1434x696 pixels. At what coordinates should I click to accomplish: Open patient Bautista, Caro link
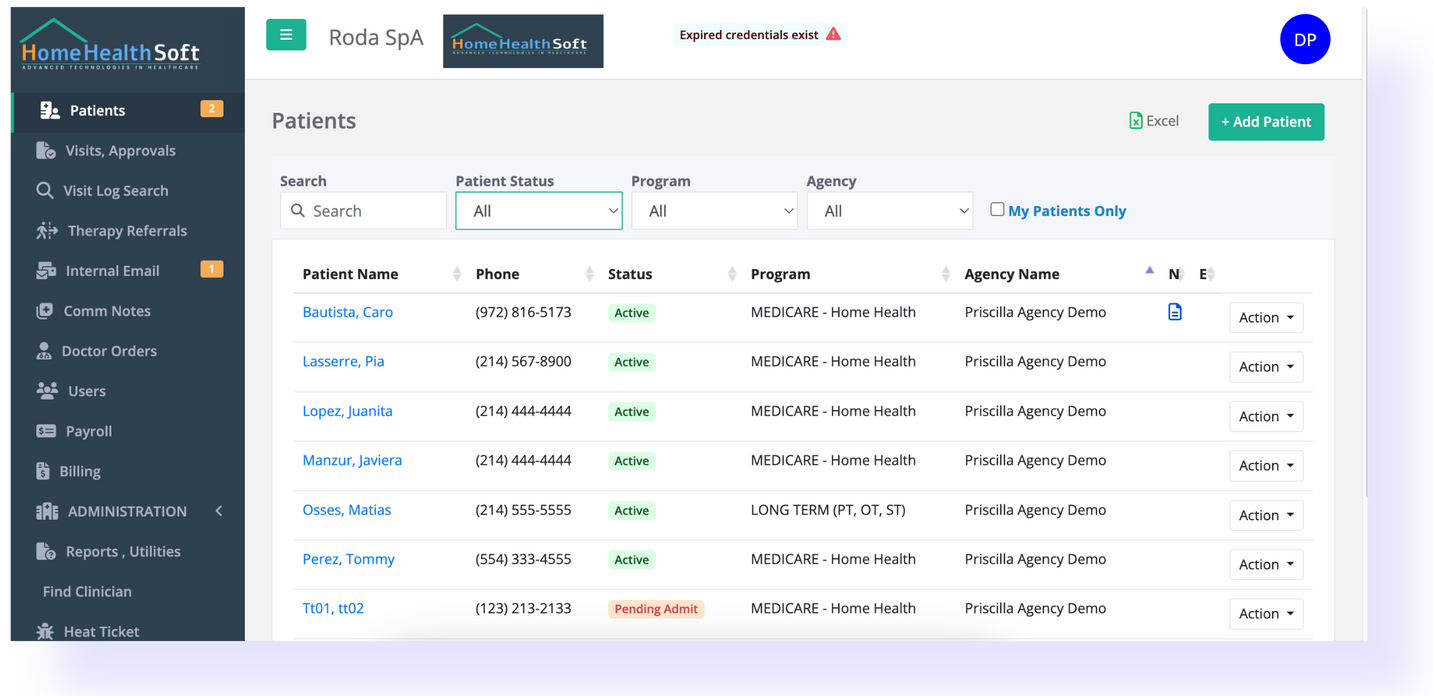348,312
